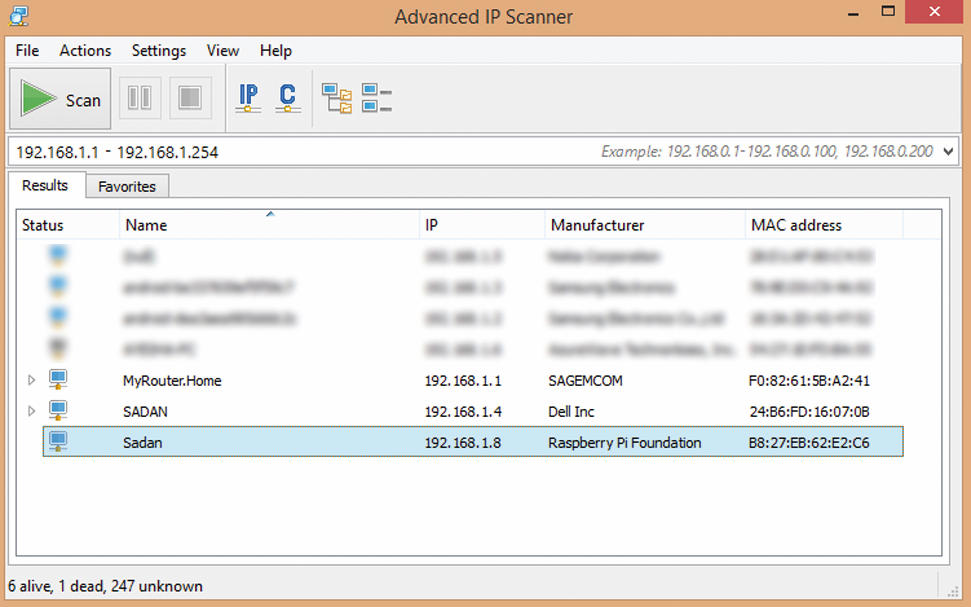
Task: Click the MyRouter.Home computer status icon
Action: tap(58, 379)
